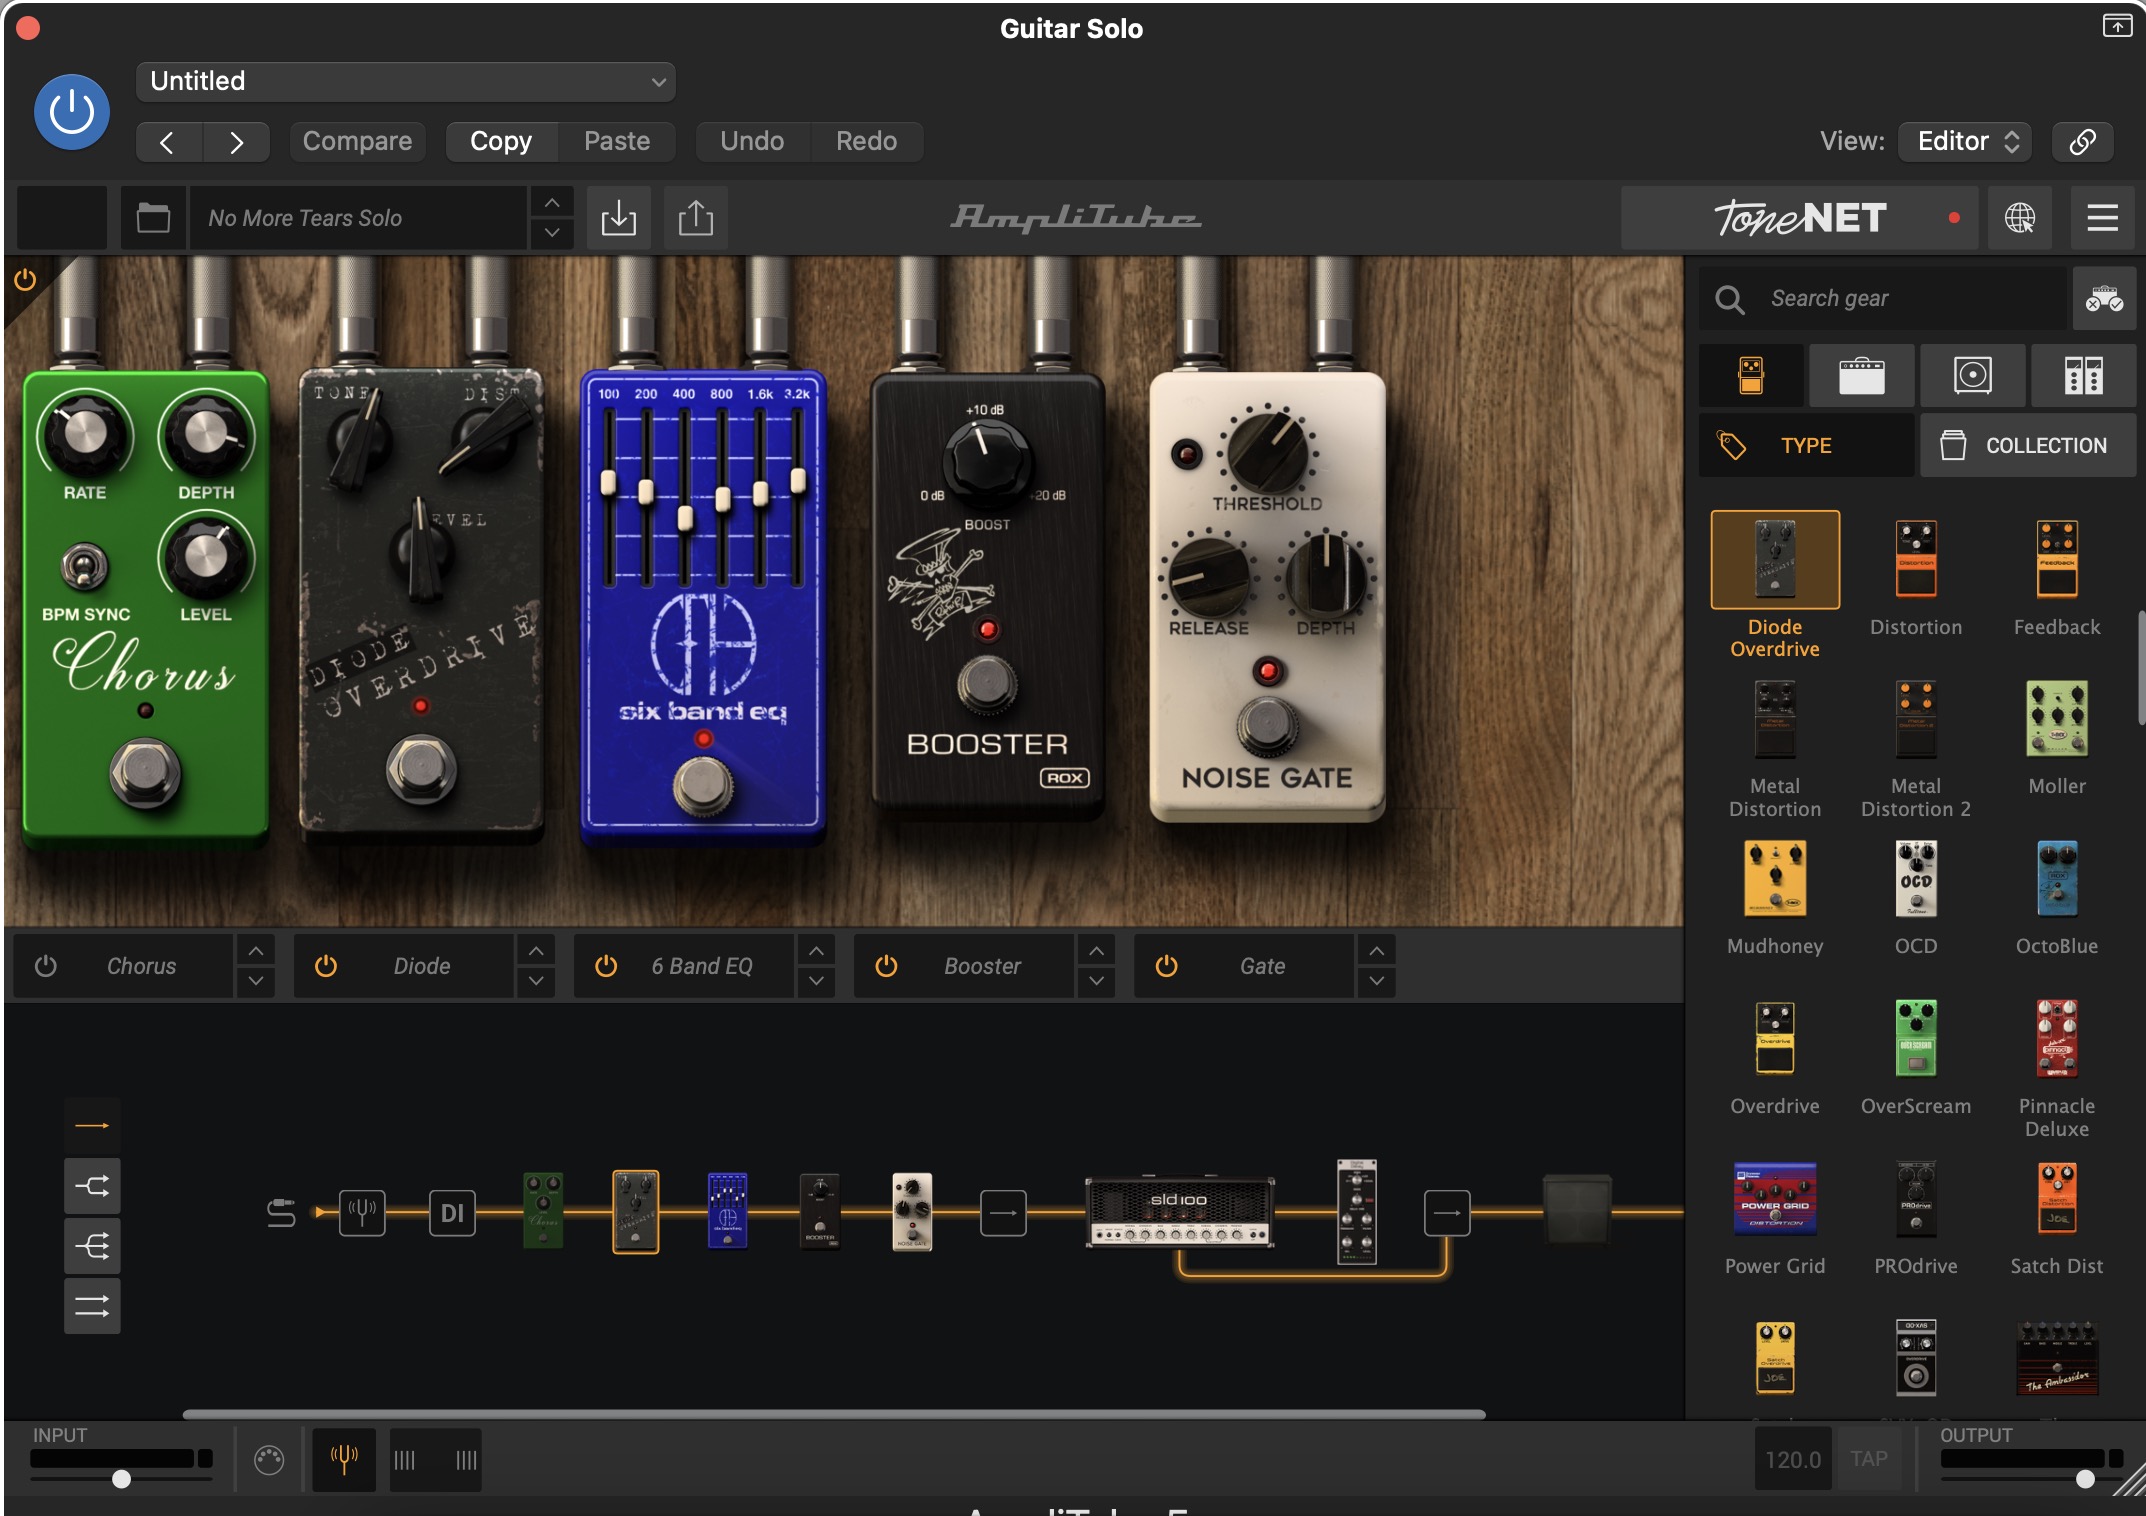Click the OUTPUT level slider handle
The width and height of the screenshot is (2146, 1516).
point(2085,1478)
